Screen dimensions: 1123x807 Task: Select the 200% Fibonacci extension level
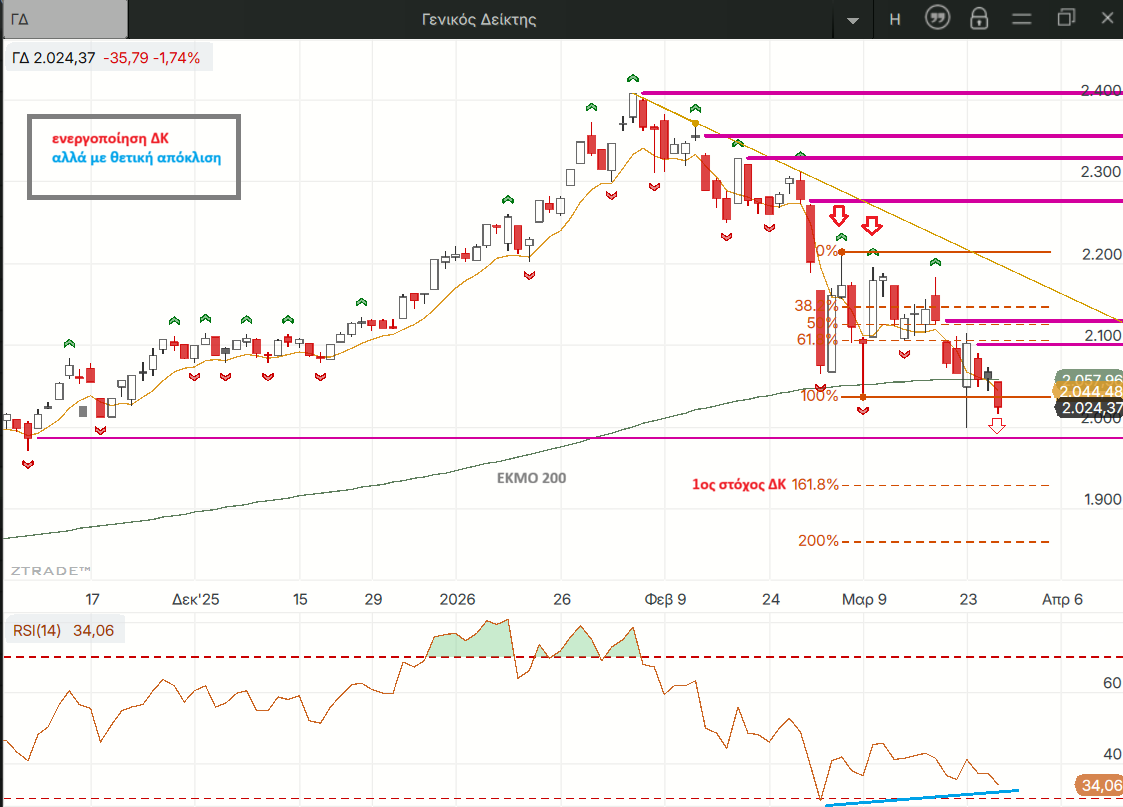pos(818,541)
